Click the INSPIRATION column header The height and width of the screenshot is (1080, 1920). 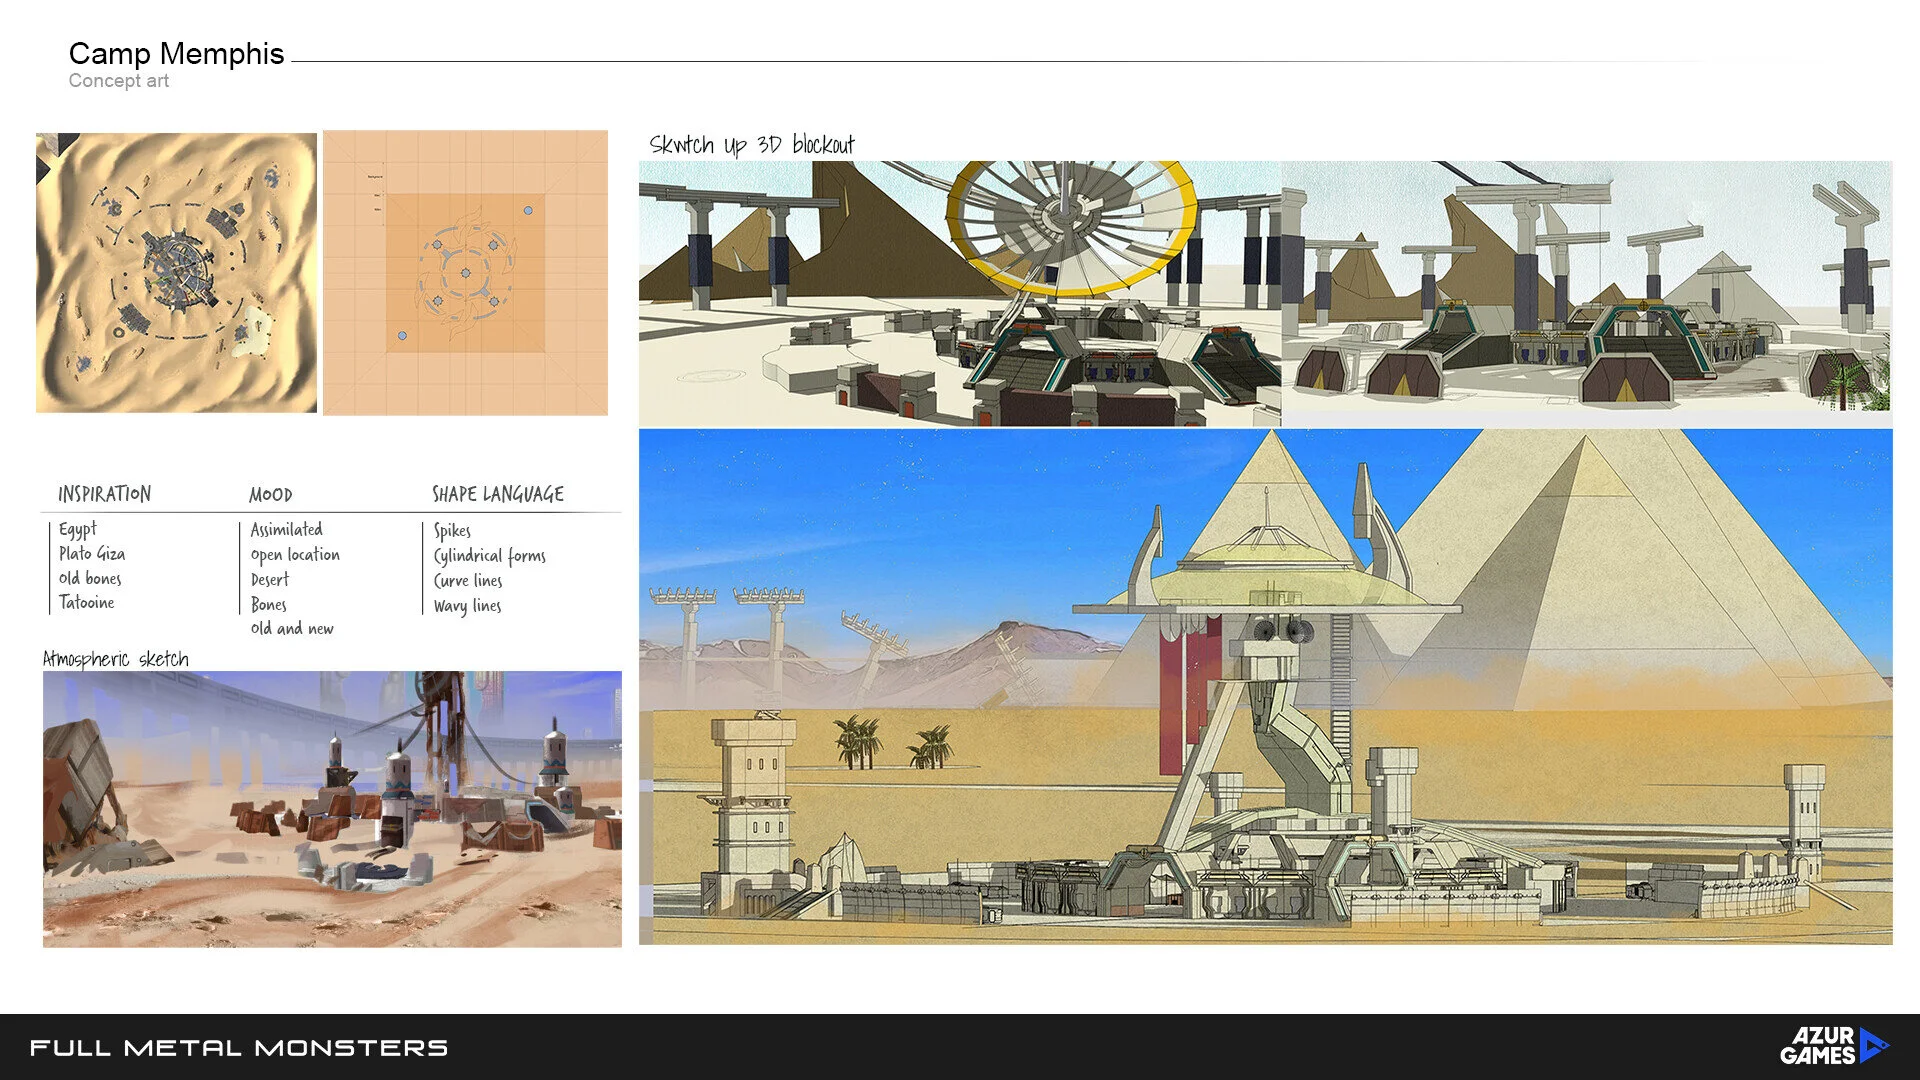point(104,494)
